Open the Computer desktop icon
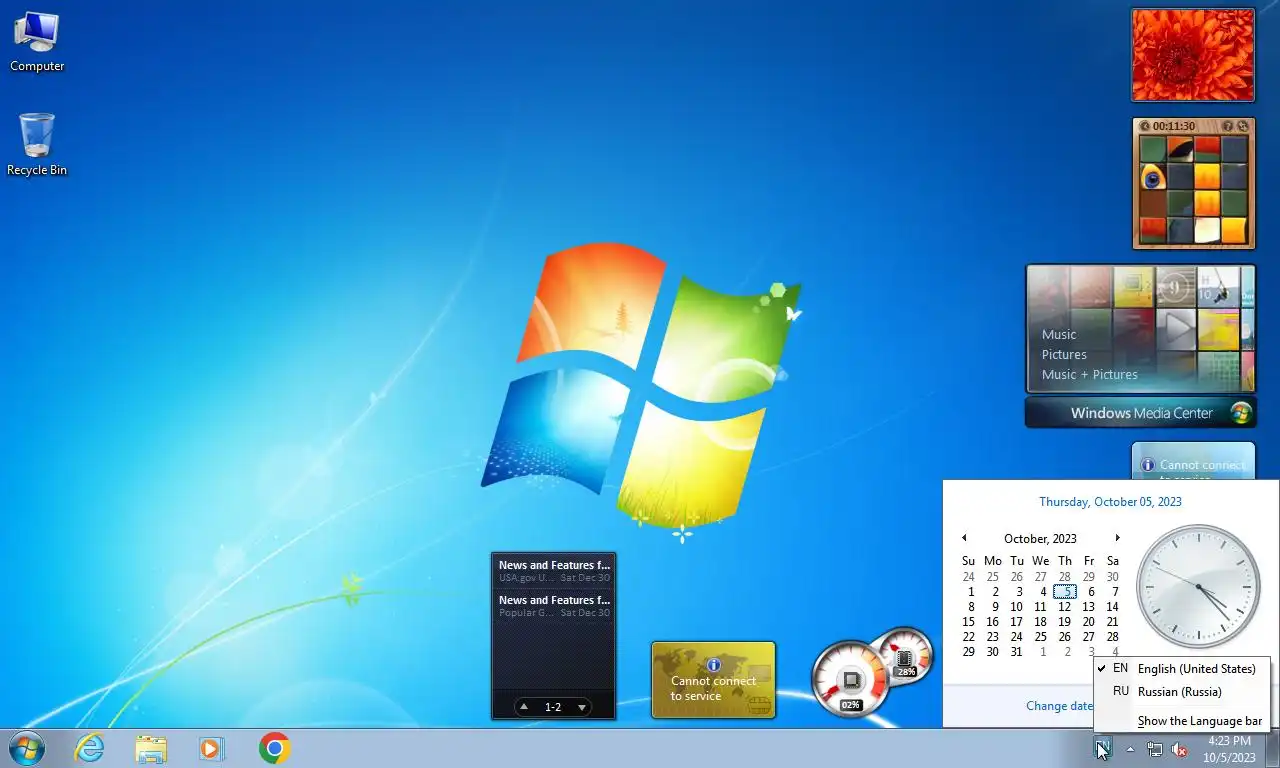This screenshot has width=1280, height=768. [x=37, y=42]
